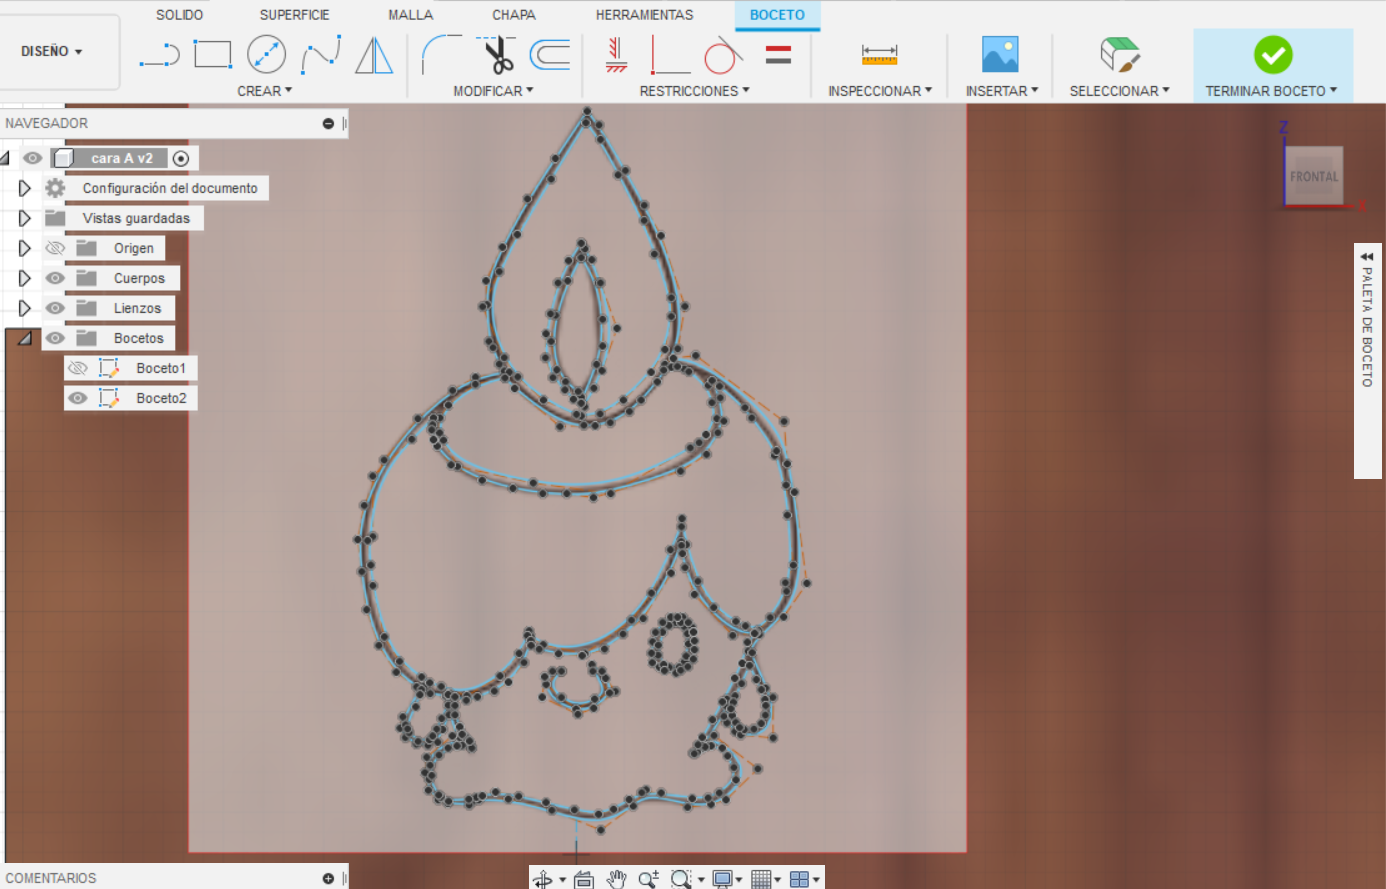1386x889 pixels.
Task: Click the FRONTAL face of the ViewCube
Action: coord(1313,177)
